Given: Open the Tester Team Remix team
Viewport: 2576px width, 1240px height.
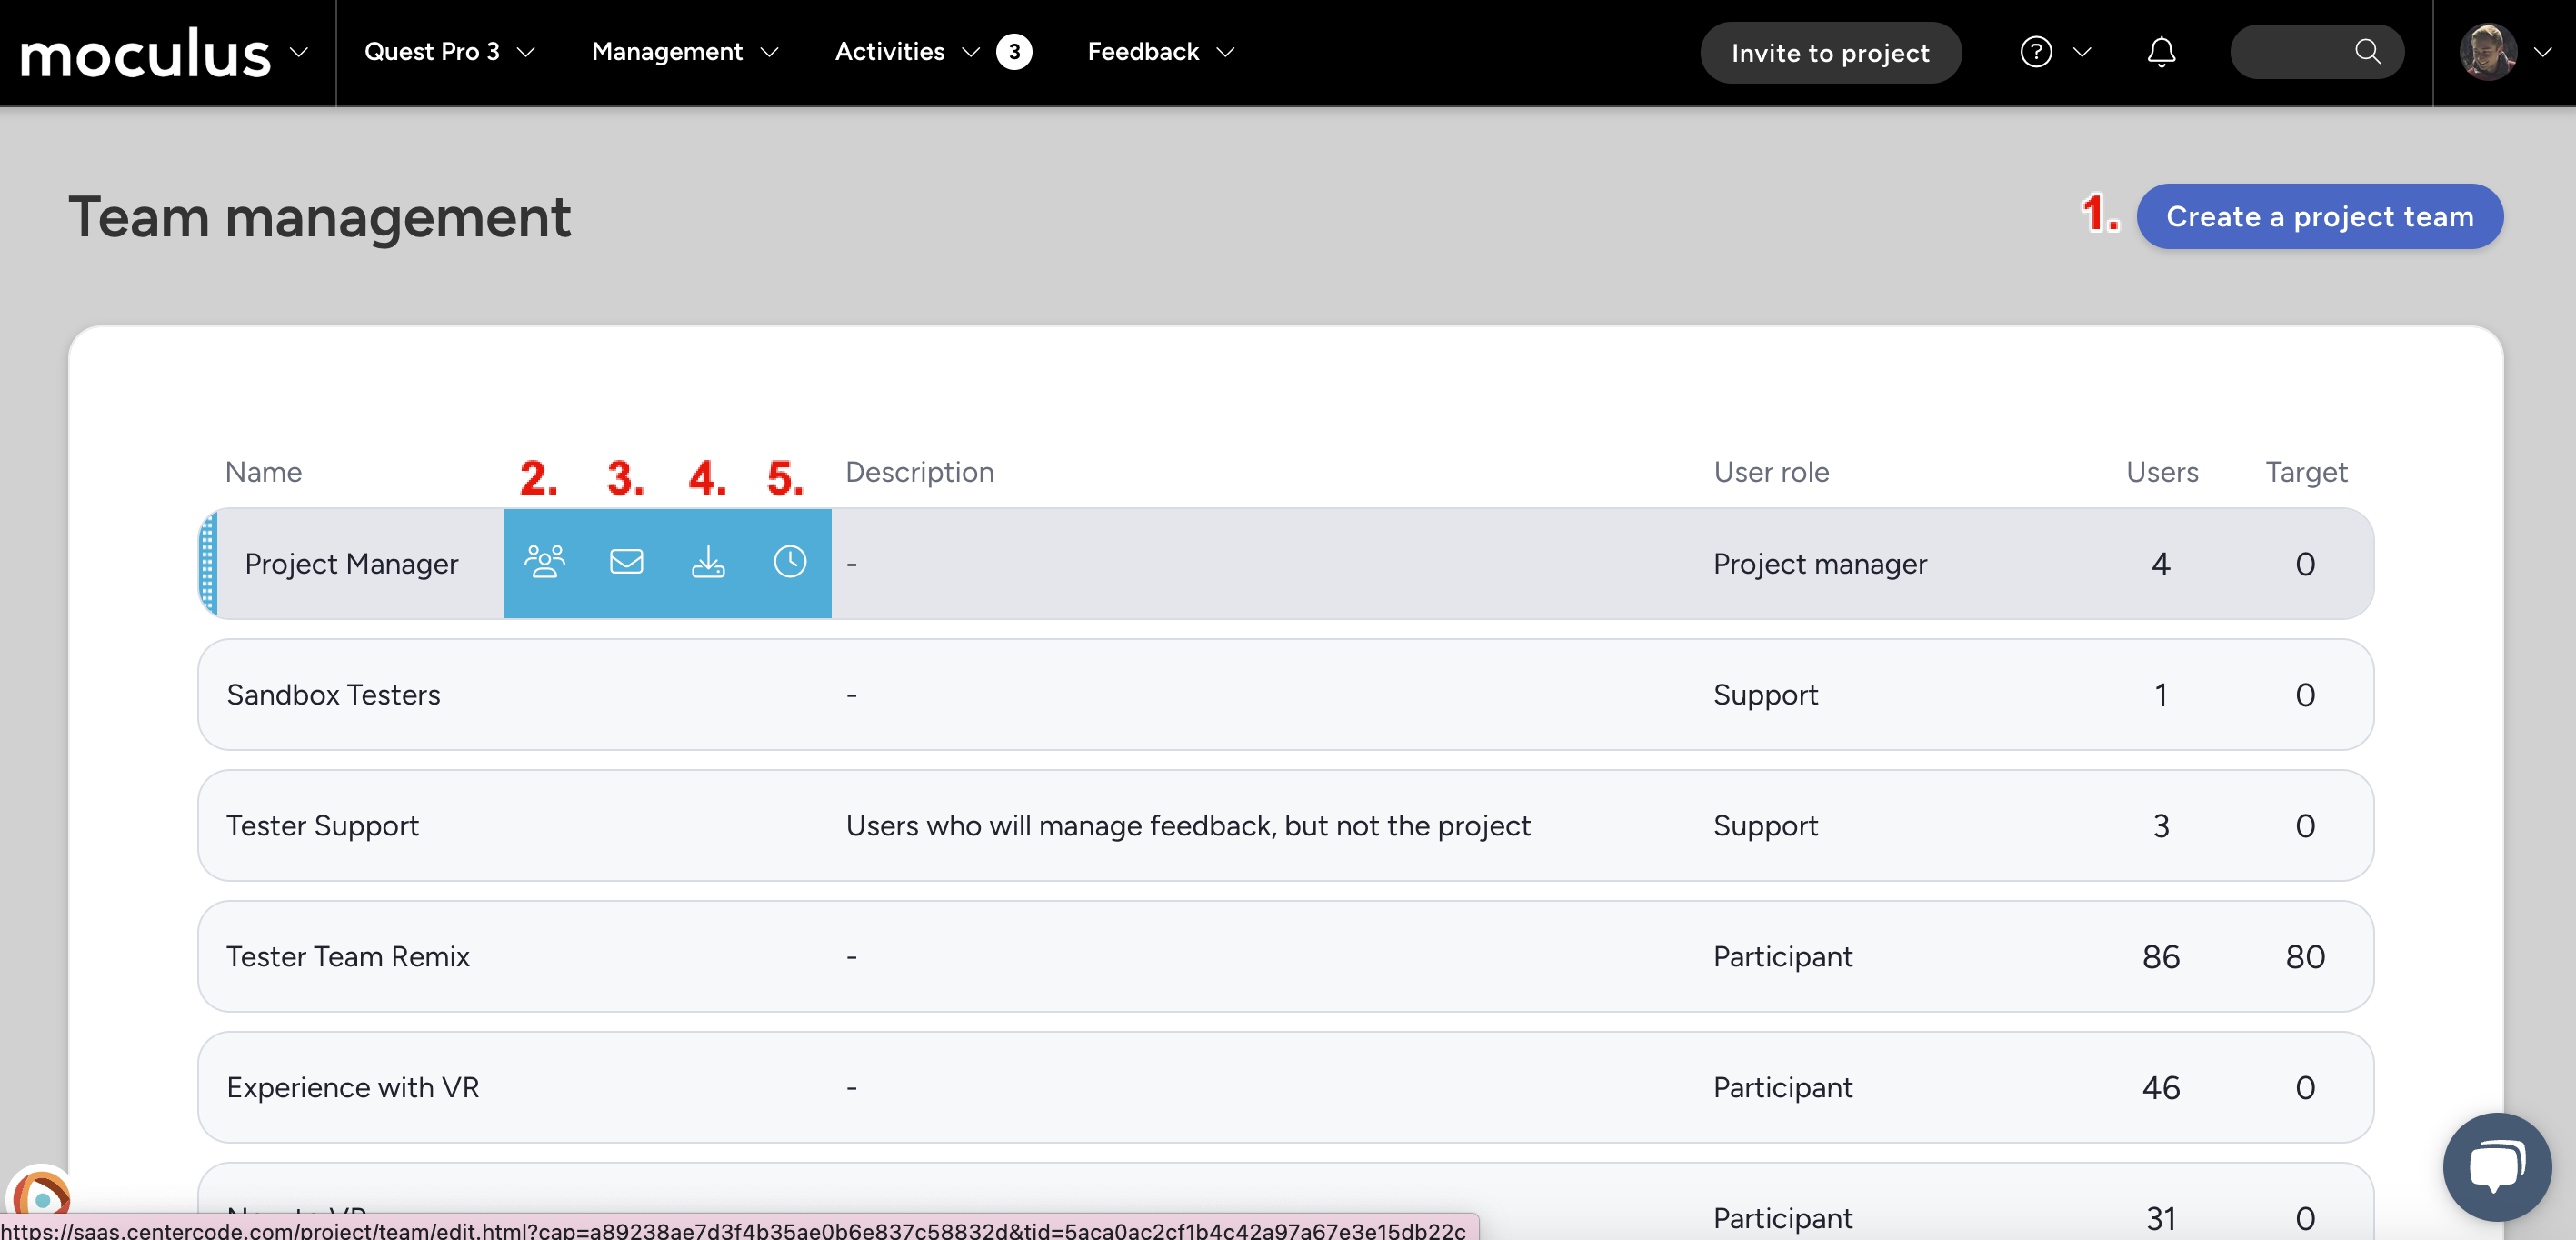Looking at the screenshot, I should [348, 957].
